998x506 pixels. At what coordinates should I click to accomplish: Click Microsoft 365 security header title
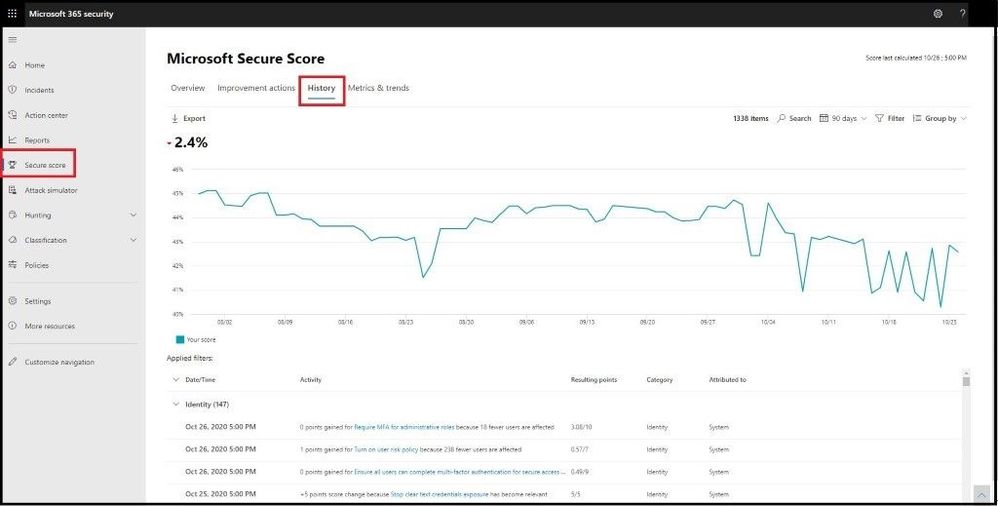point(71,13)
